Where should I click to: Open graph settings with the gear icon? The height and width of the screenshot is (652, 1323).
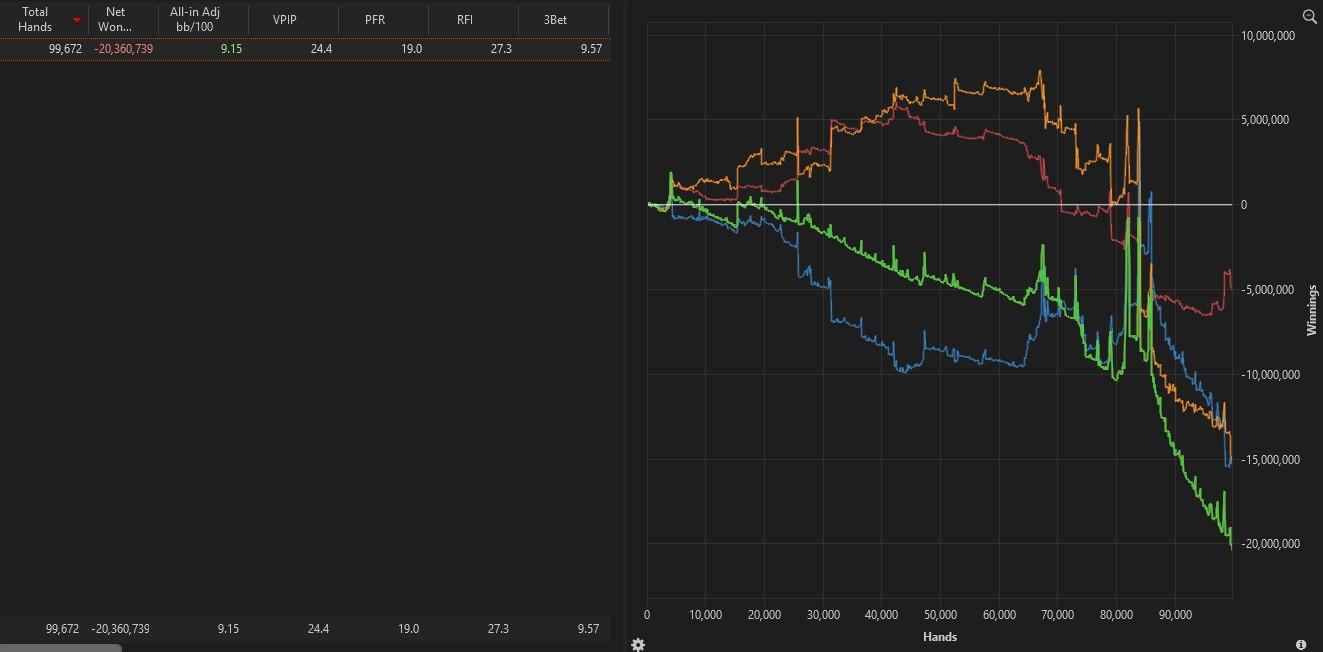[638, 644]
